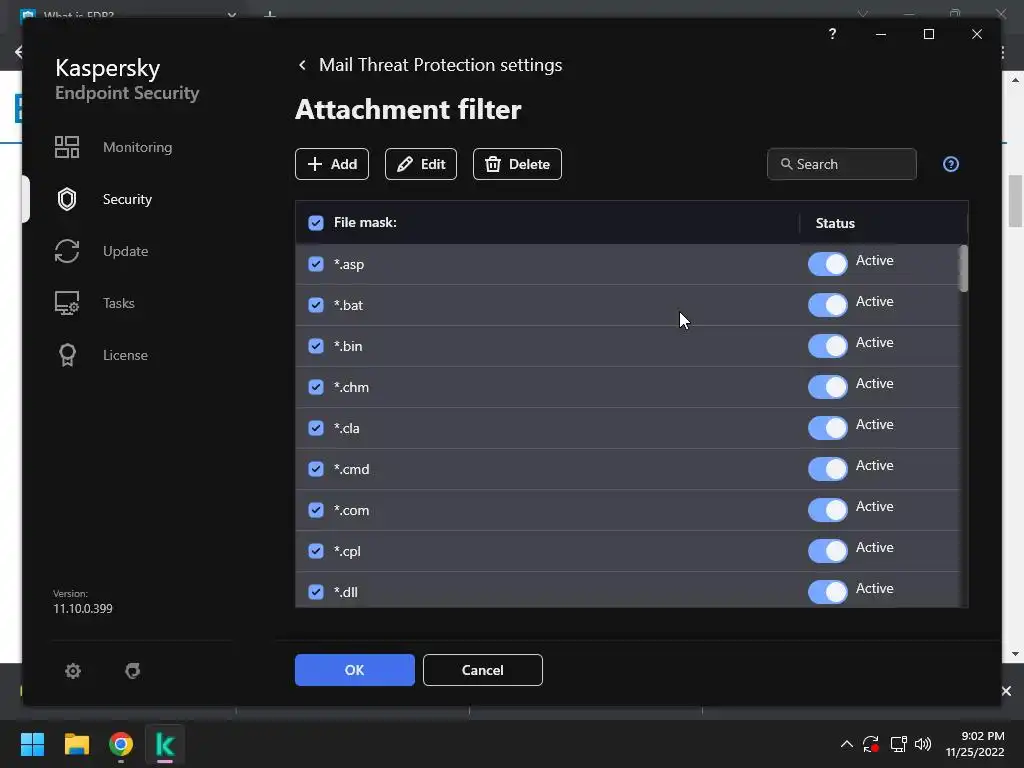The width and height of the screenshot is (1024, 768).
Task: Open the Update refresh icon
Action: (67, 251)
